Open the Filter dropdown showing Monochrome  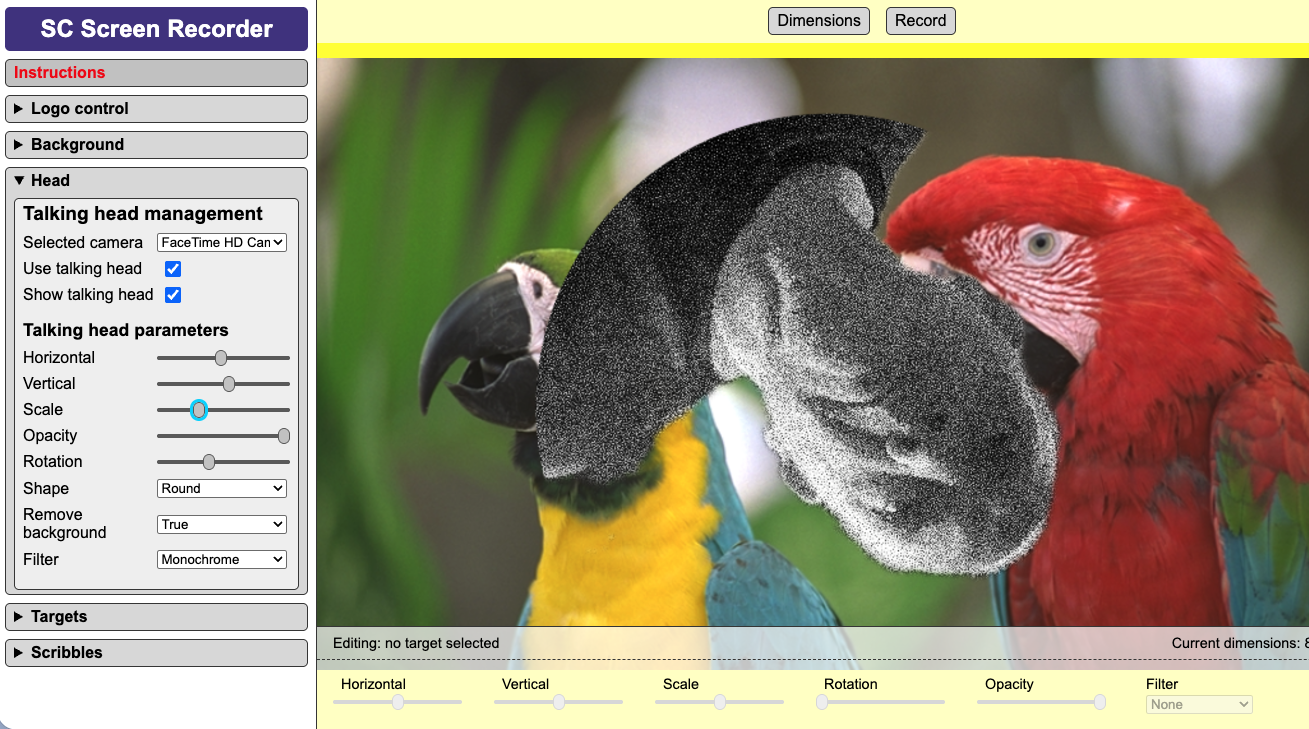click(x=221, y=559)
